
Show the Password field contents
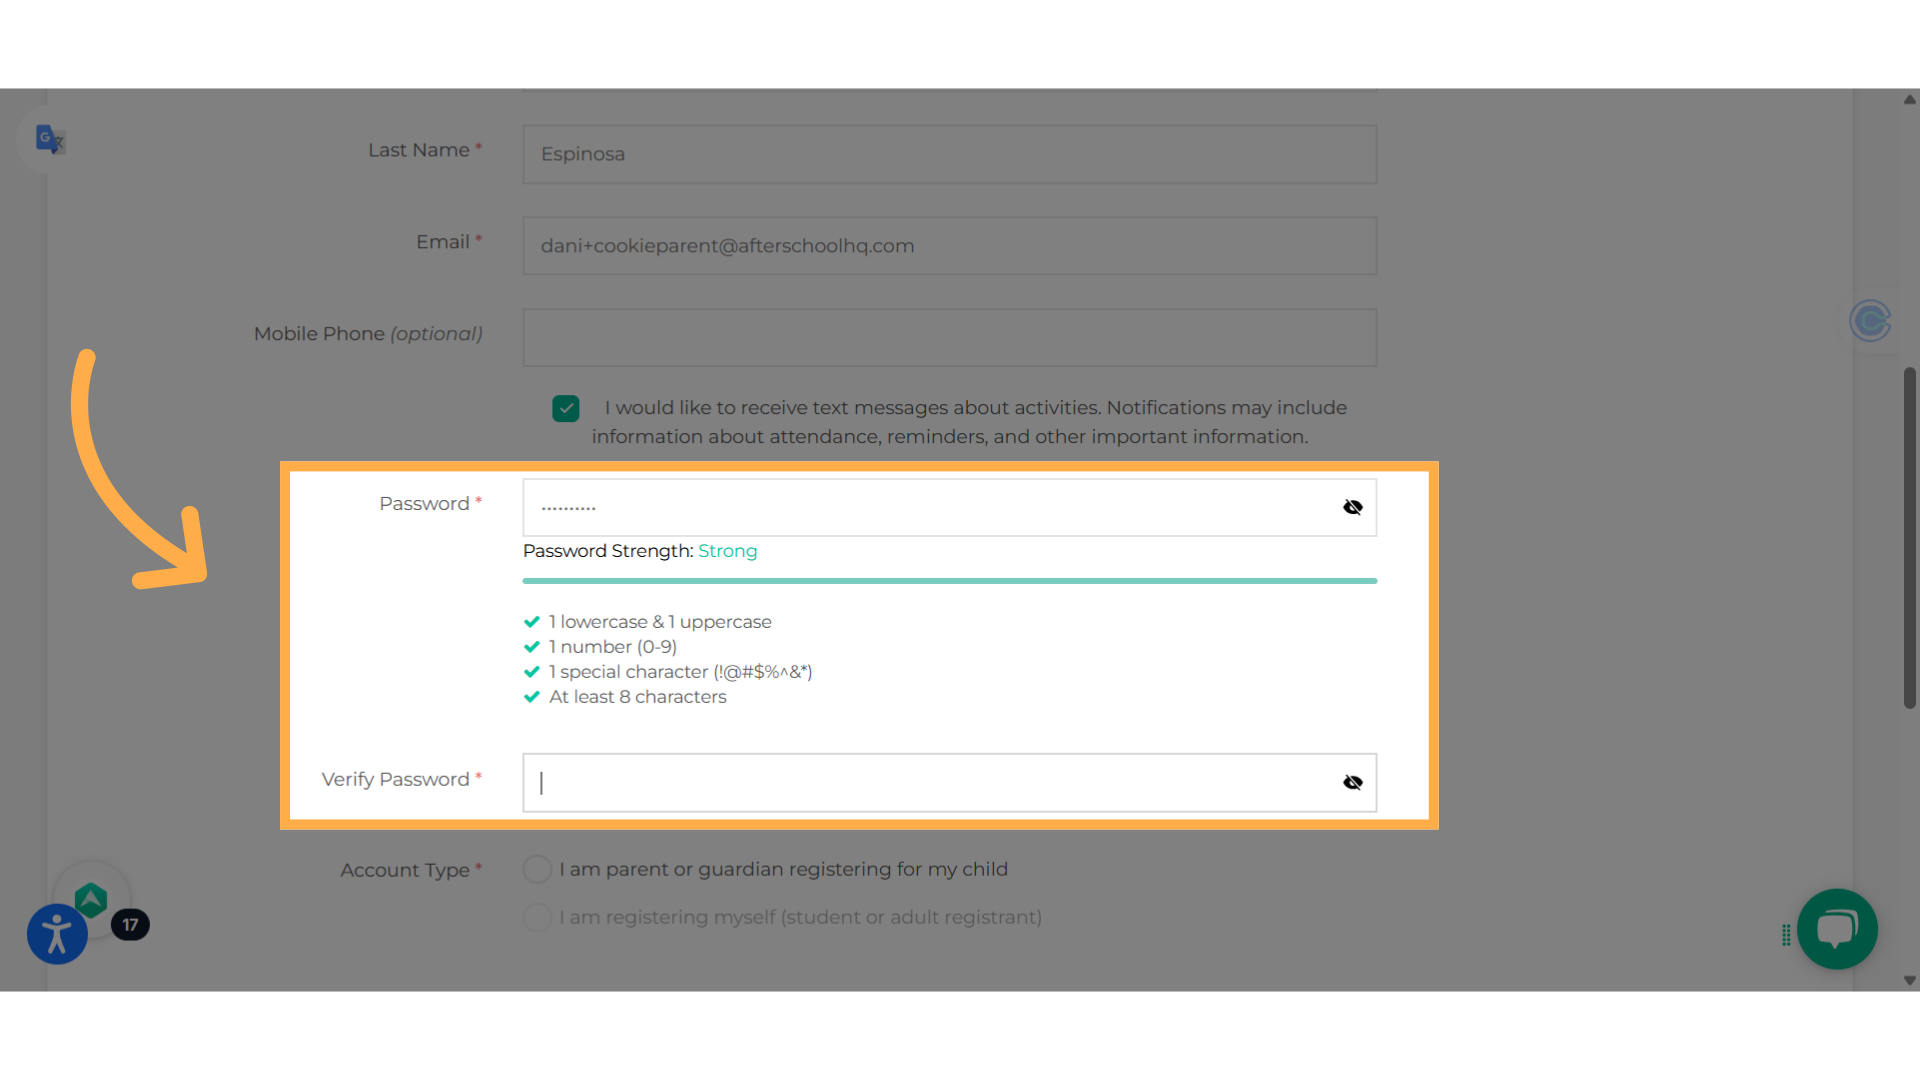click(1352, 507)
